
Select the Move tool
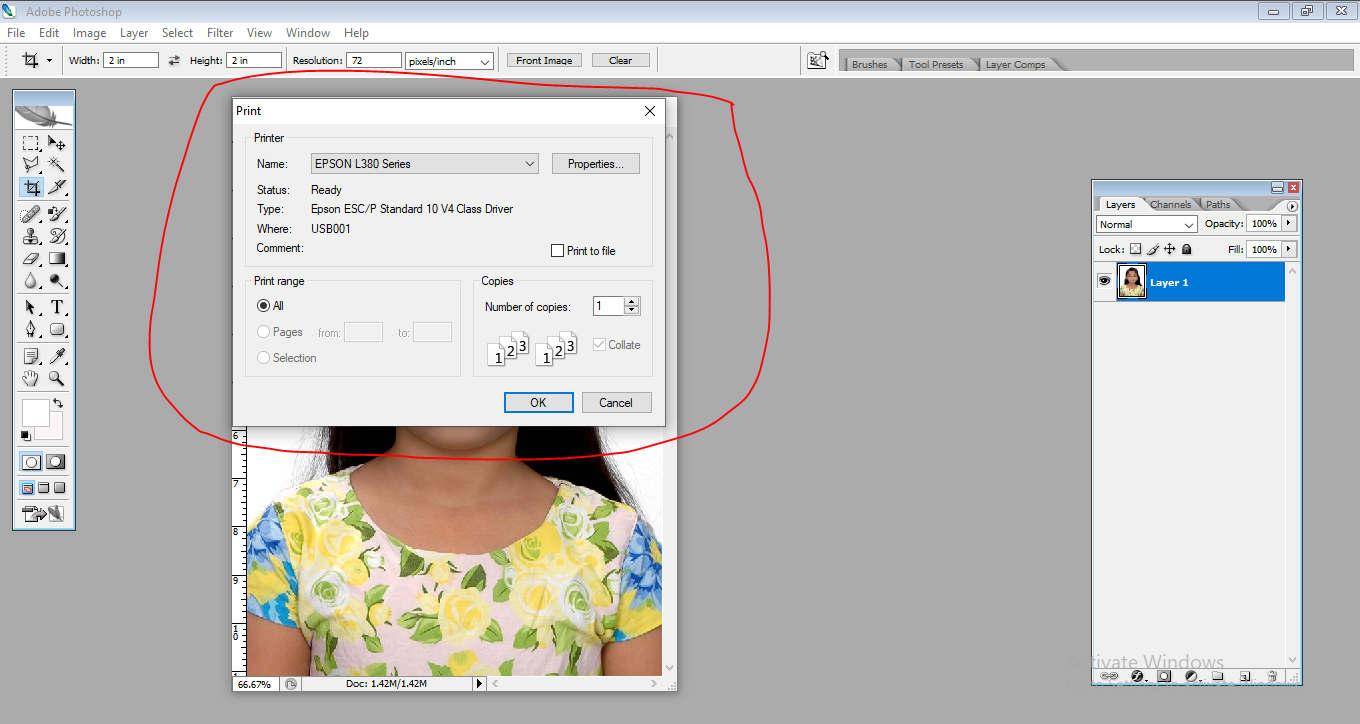tap(57, 143)
